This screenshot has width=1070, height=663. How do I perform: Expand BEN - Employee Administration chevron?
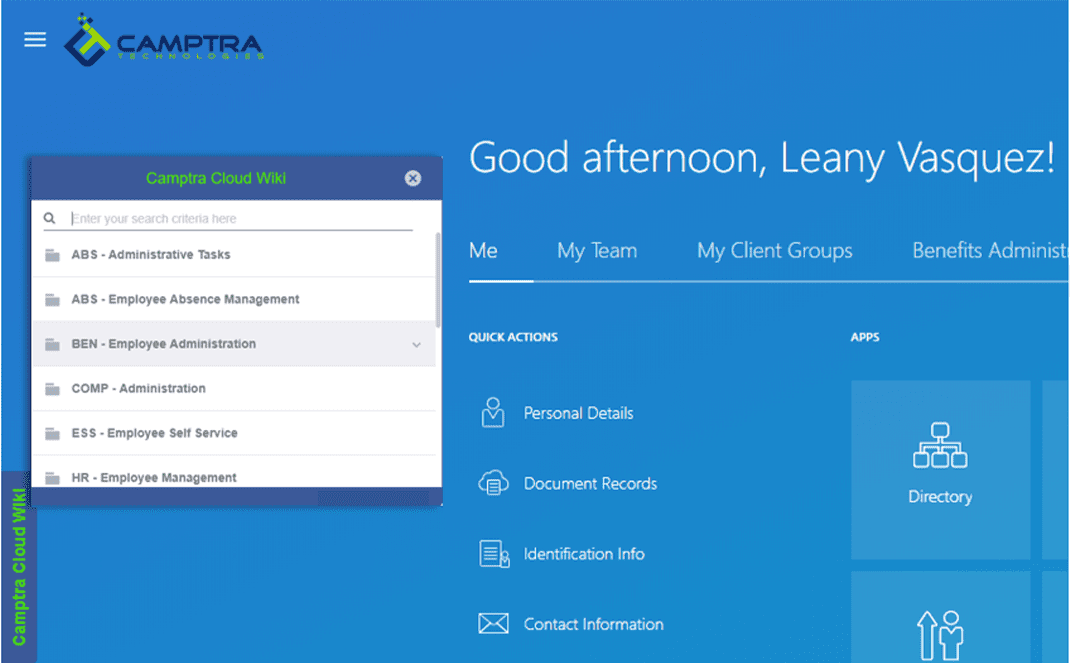coord(417,345)
